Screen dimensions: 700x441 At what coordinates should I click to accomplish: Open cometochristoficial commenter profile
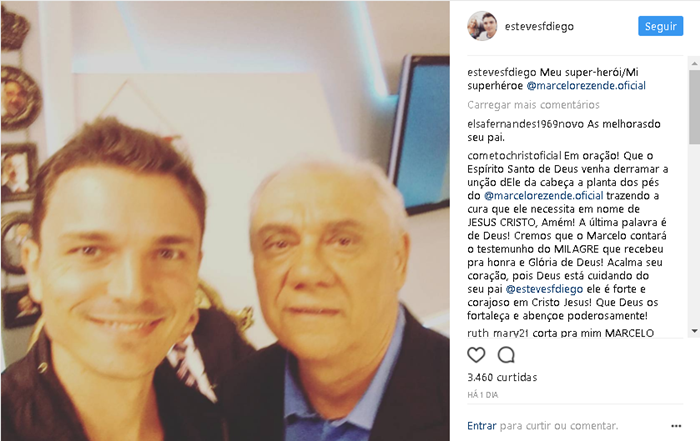[514, 156]
